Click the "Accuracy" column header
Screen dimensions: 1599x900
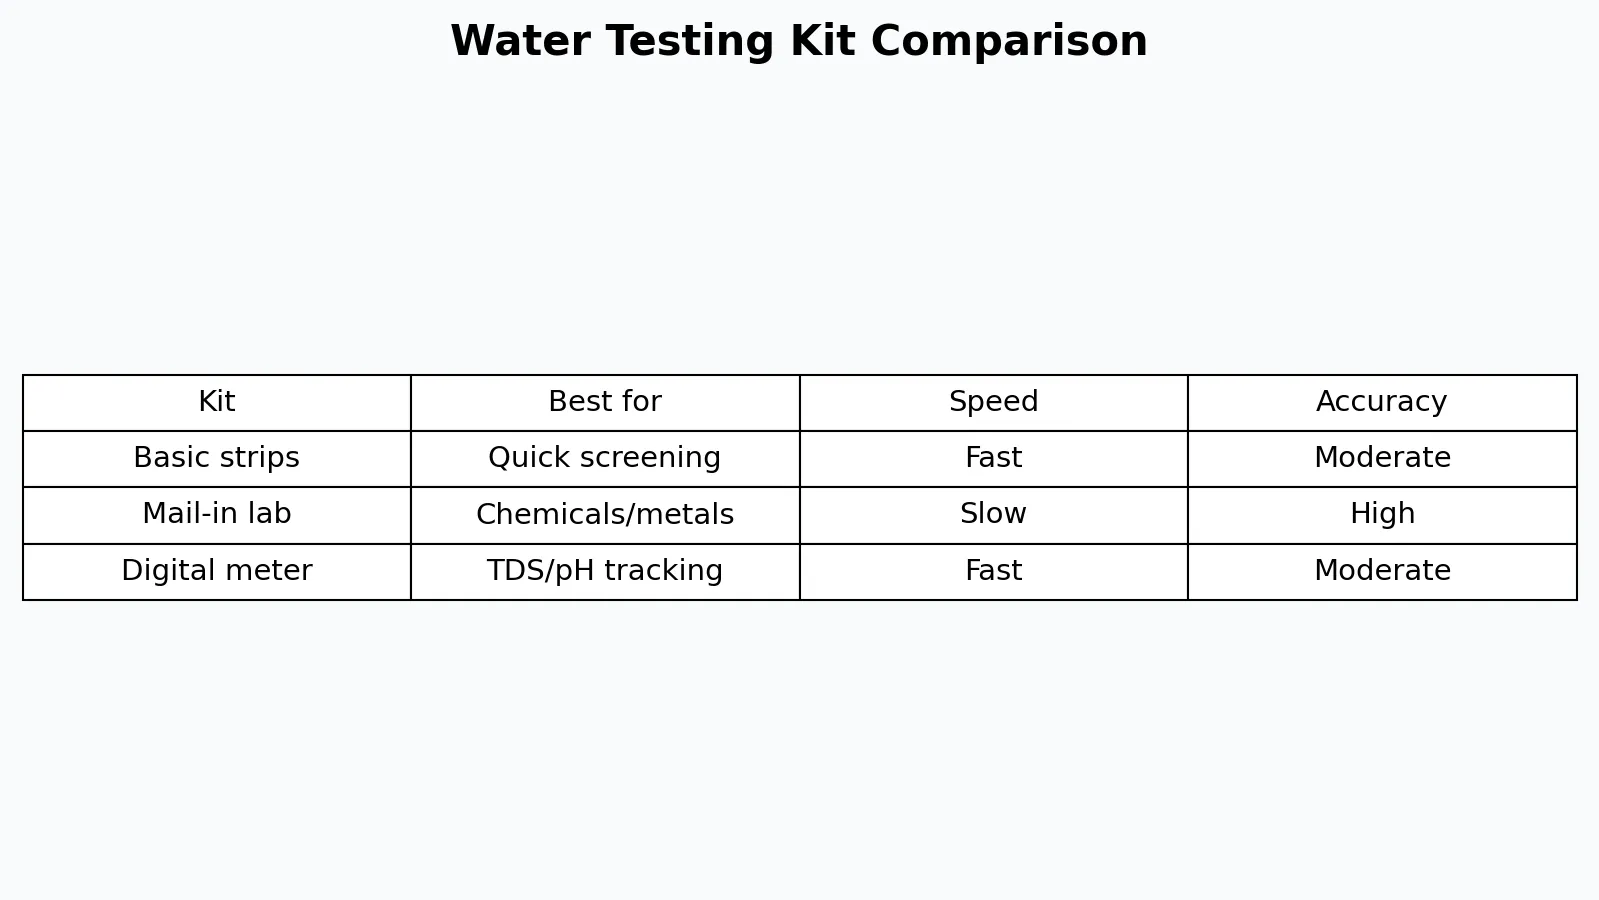tap(1382, 402)
